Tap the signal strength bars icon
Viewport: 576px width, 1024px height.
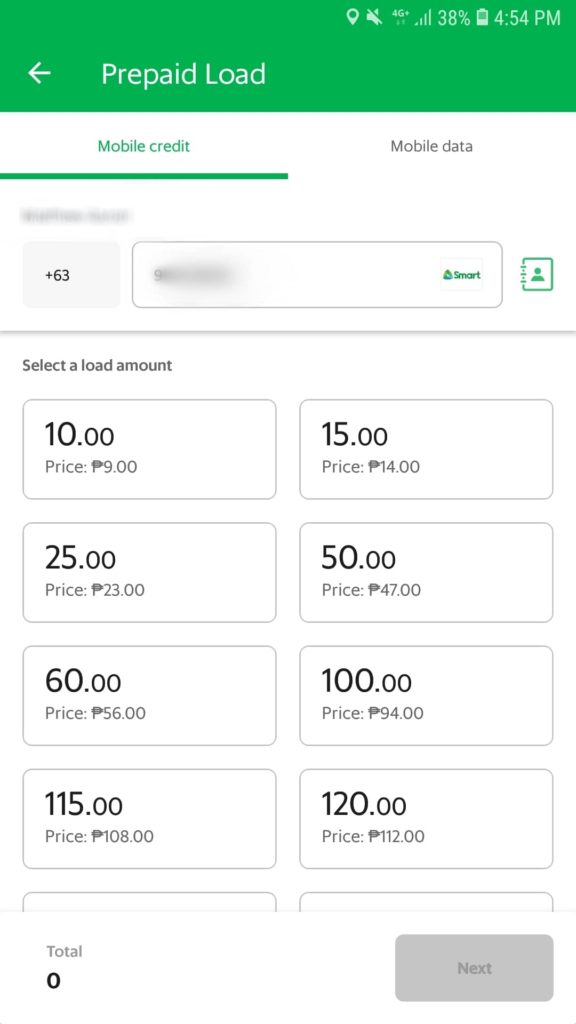pos(423,18)
